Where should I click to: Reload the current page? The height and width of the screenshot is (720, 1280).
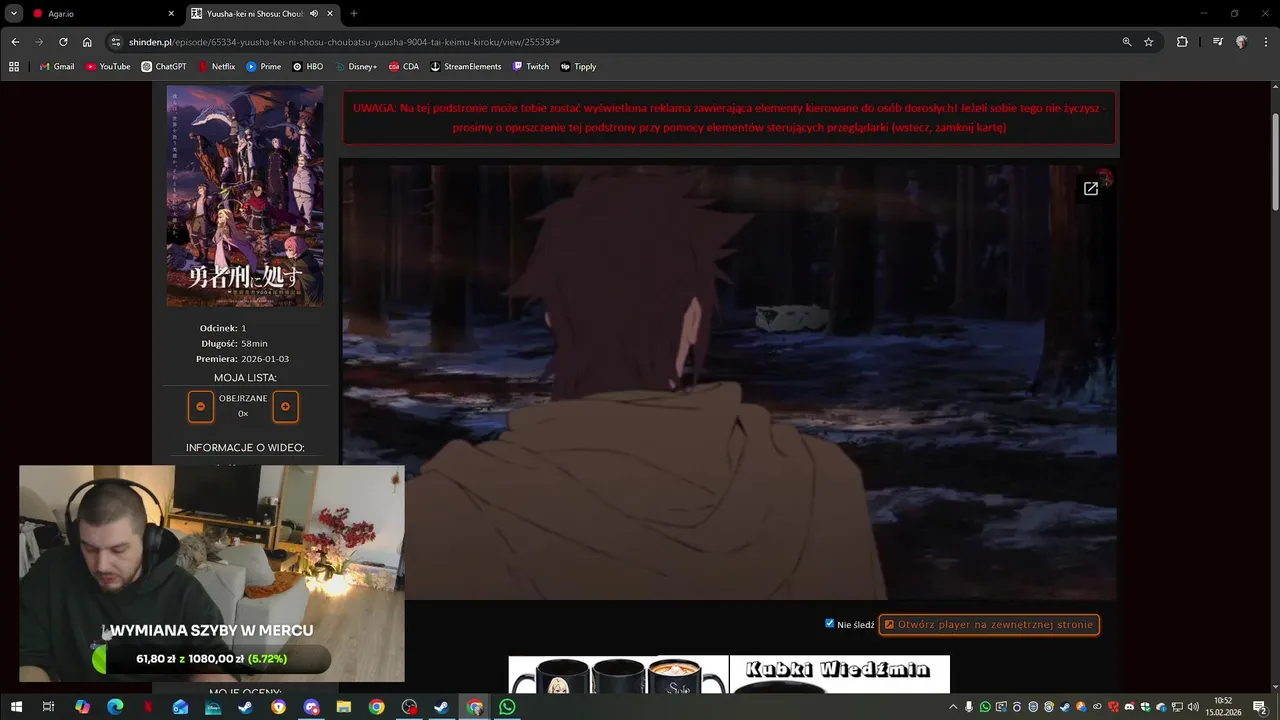coord(63,42)
